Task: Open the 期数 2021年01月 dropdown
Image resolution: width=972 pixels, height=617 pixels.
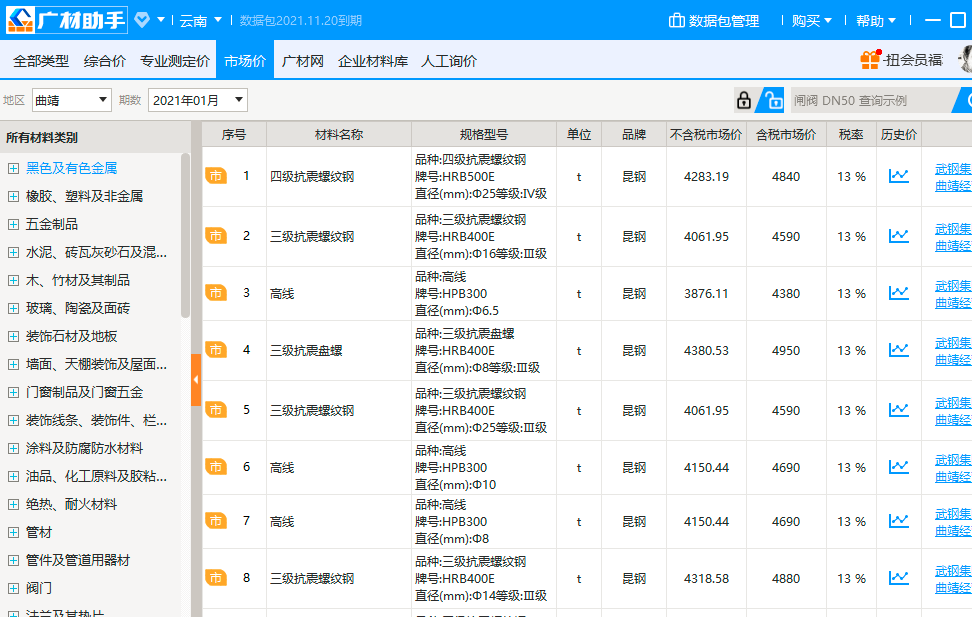Action: 198,100
